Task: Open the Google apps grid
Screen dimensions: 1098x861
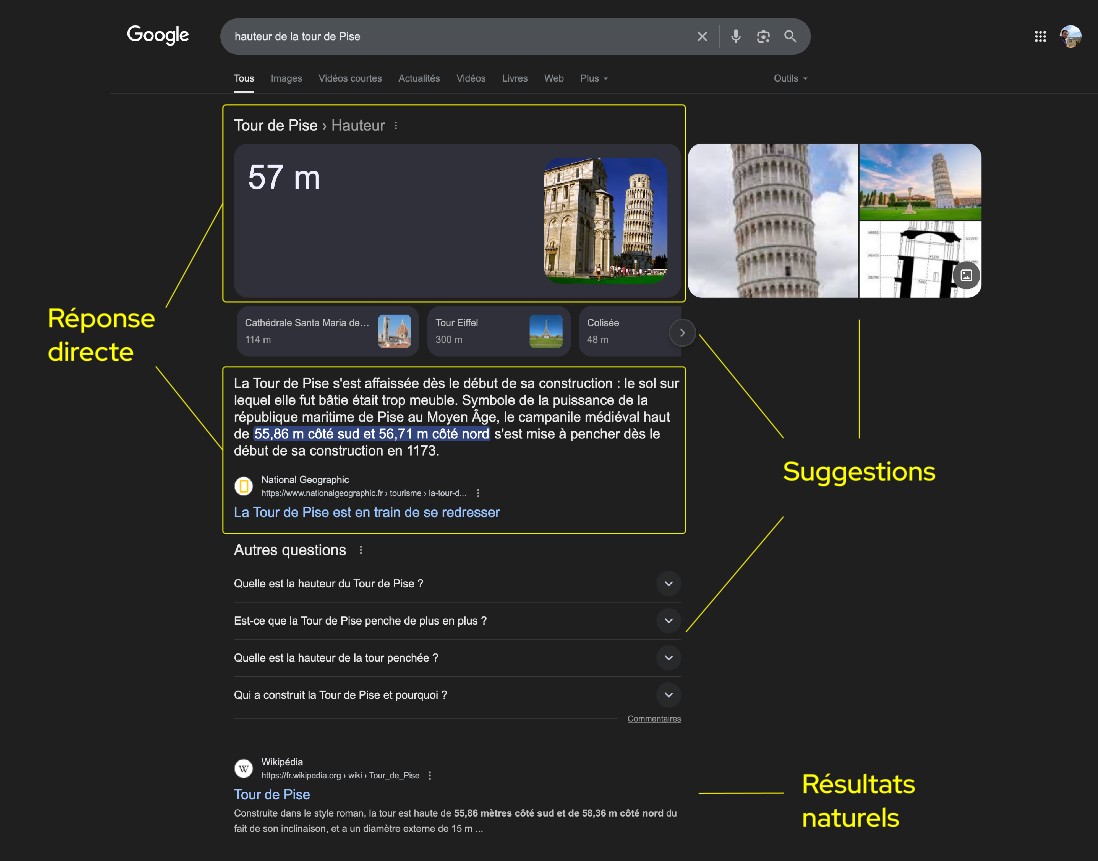Action: tap(1040, 37)
